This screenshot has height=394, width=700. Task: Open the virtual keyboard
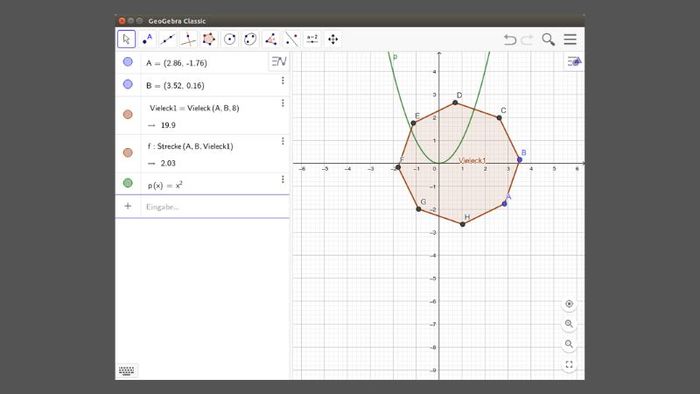[x=126, y=370]
